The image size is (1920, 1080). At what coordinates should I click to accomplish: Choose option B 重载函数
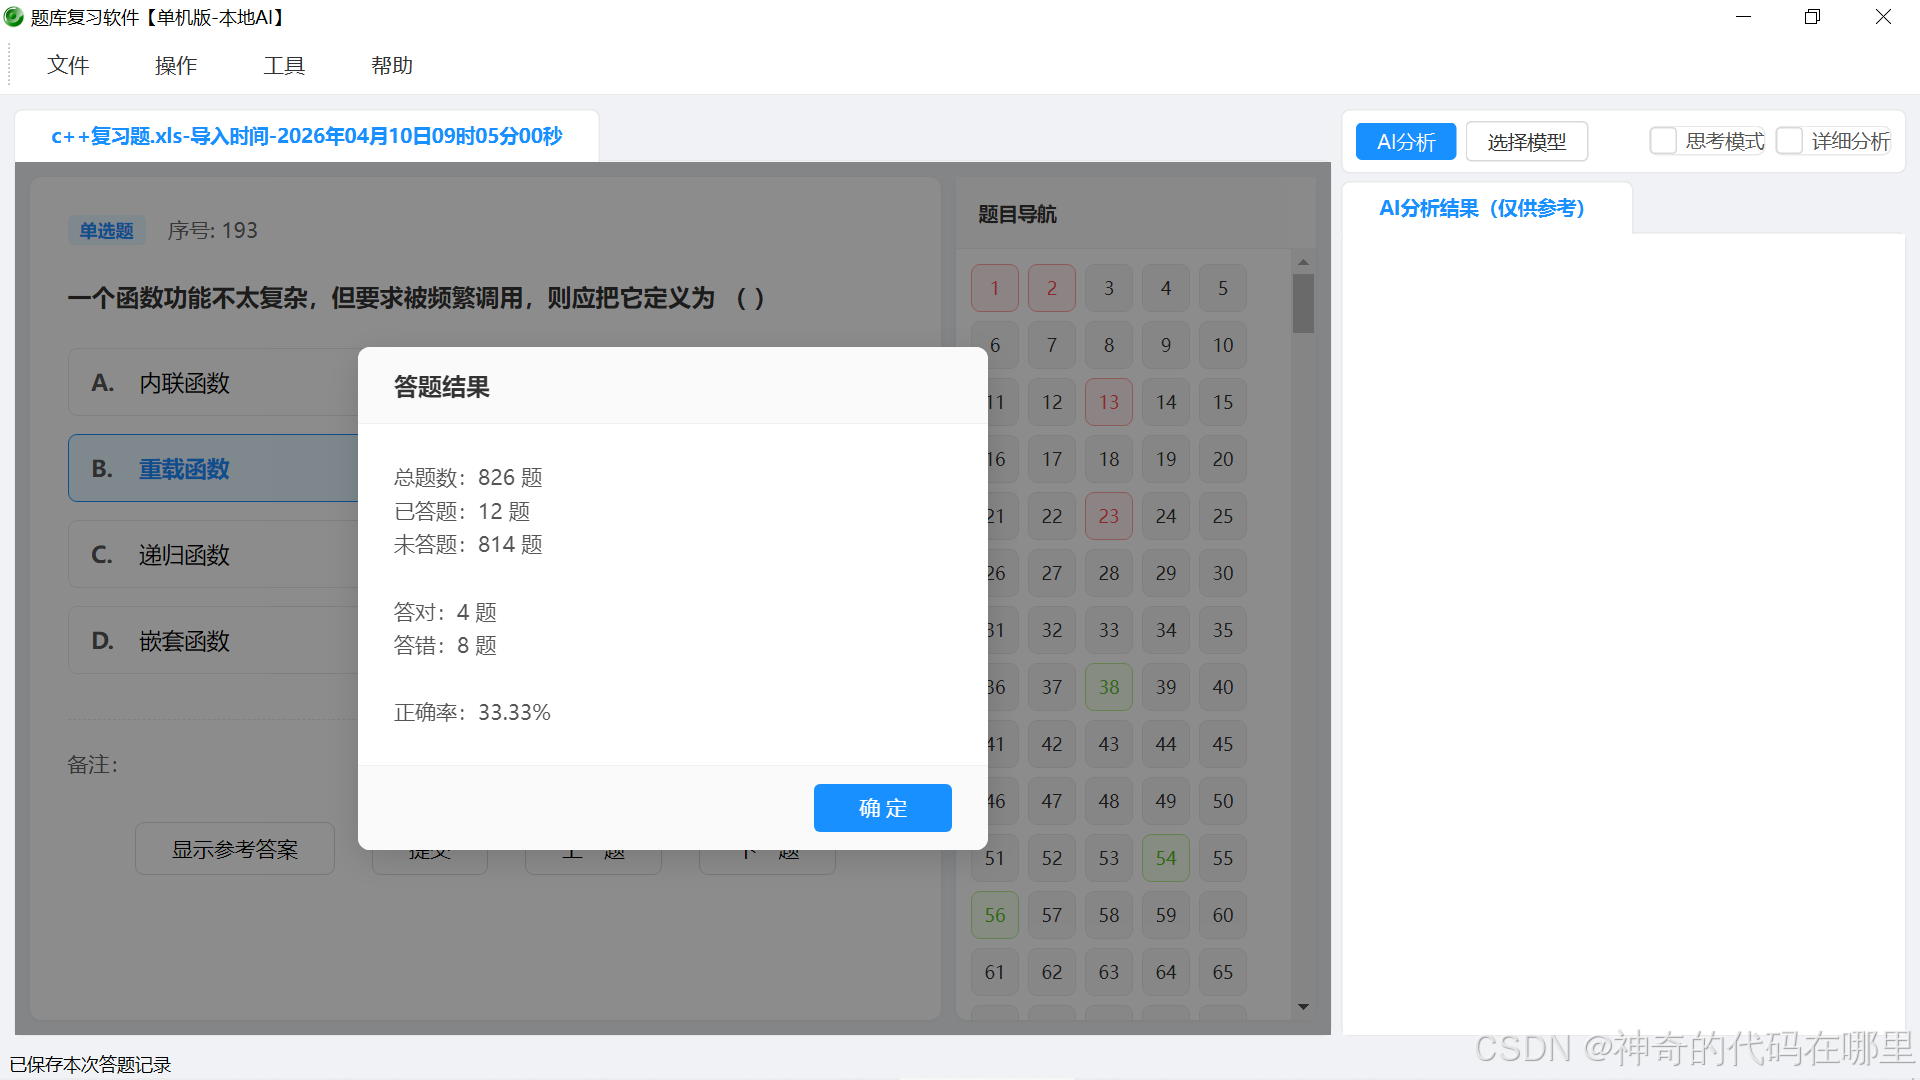[x=214, y=469]
